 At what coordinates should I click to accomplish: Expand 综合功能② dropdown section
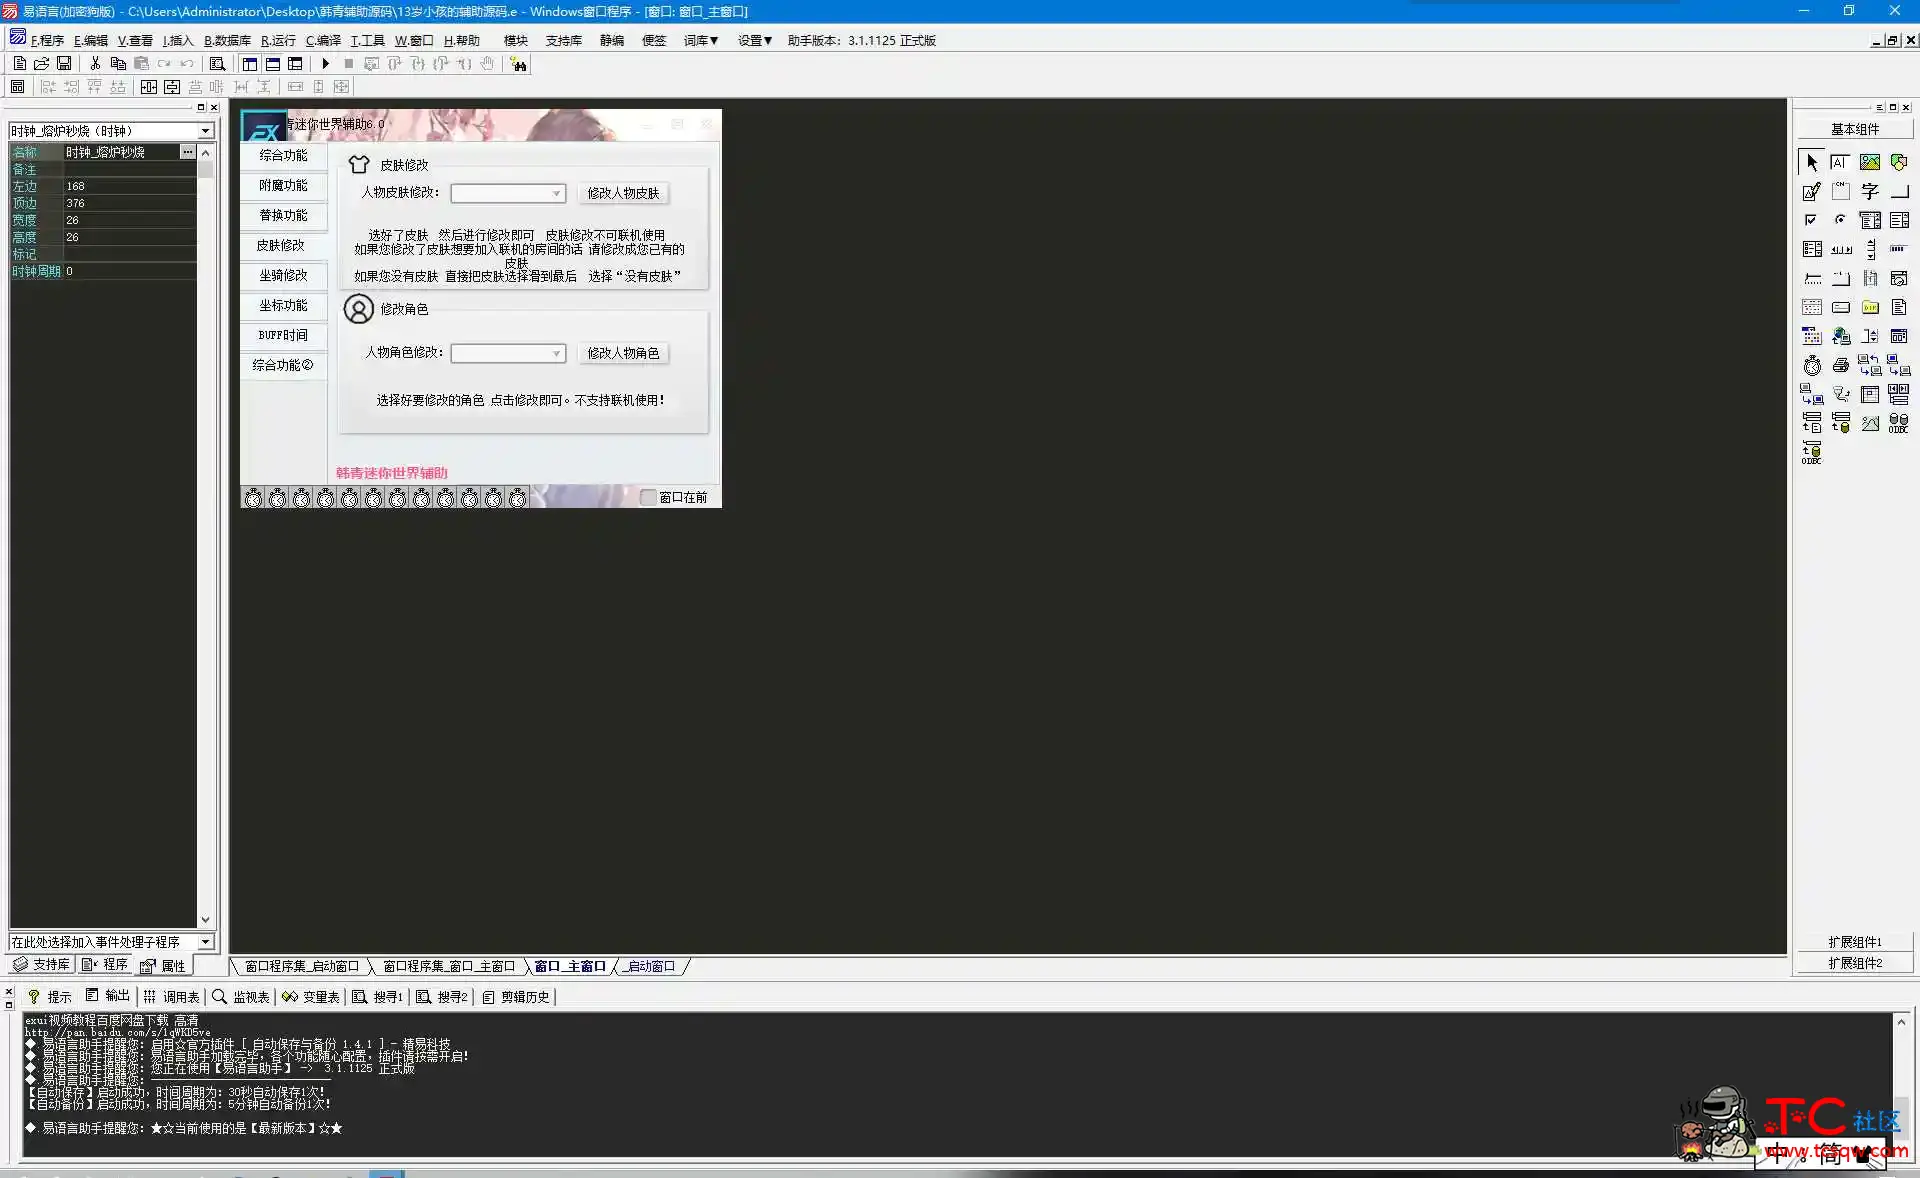coord(283,363)
